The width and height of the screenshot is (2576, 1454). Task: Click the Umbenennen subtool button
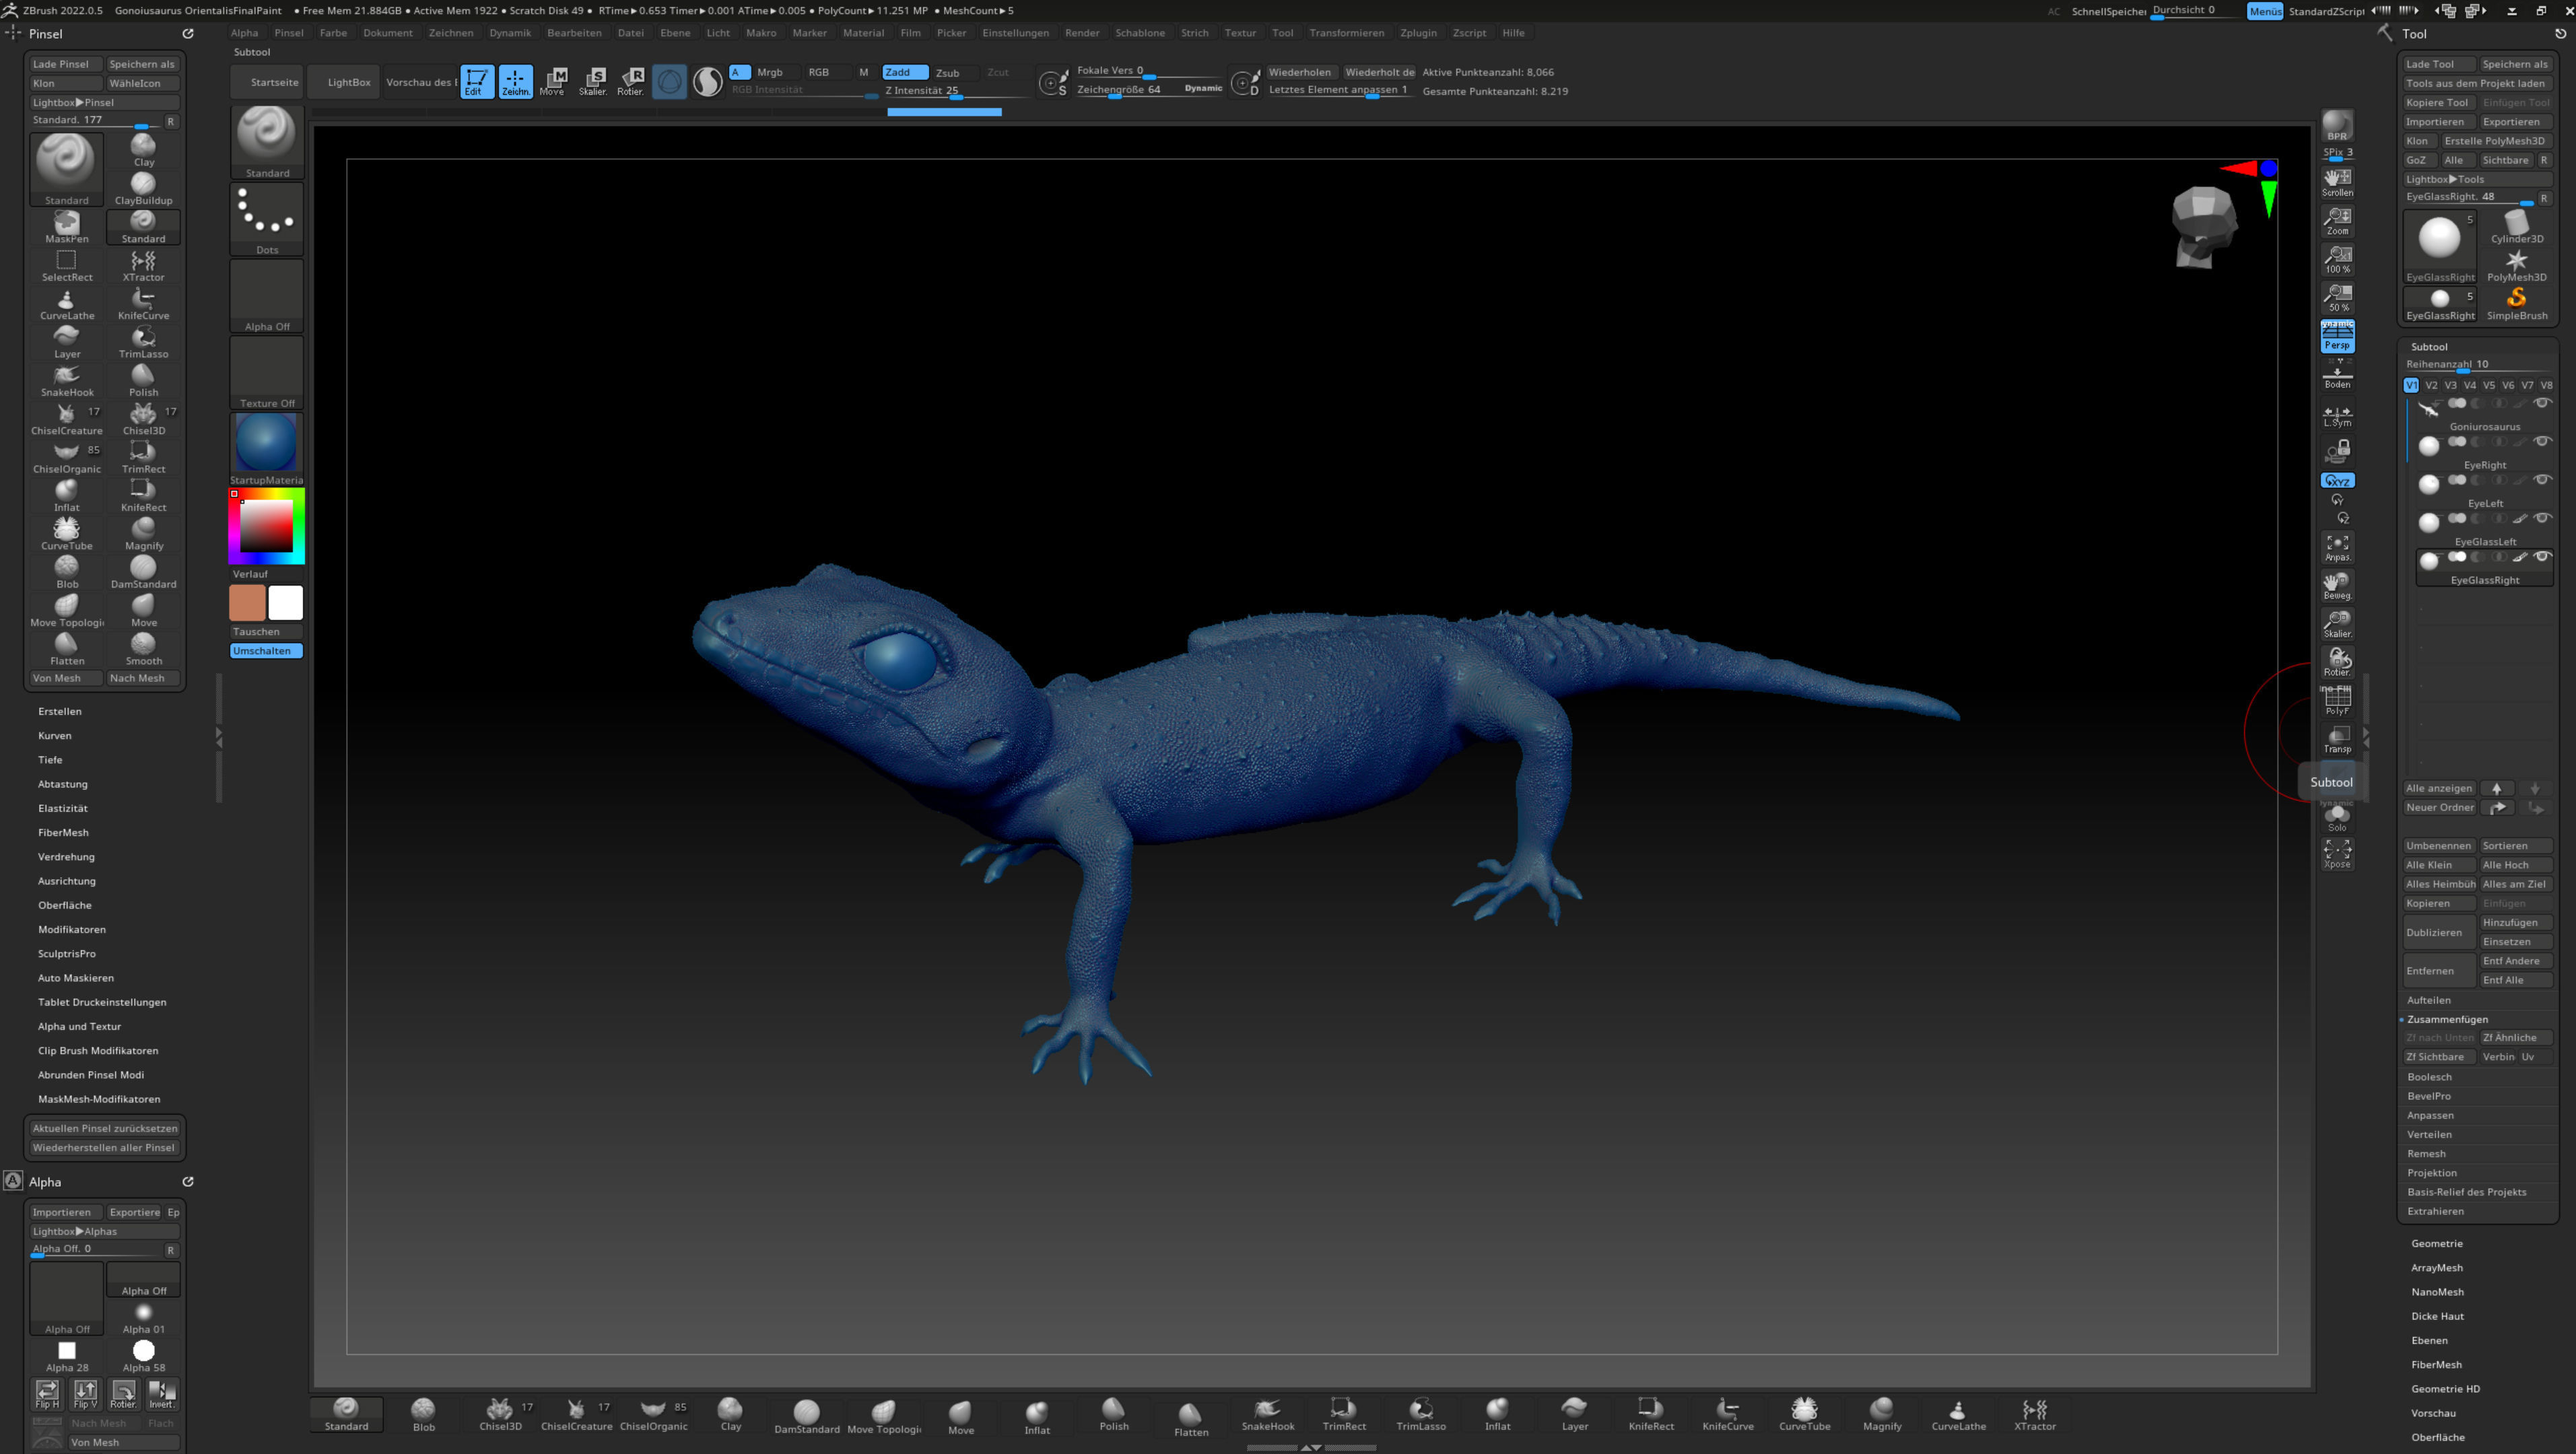pyautogui.click(x=2439, y=846)
